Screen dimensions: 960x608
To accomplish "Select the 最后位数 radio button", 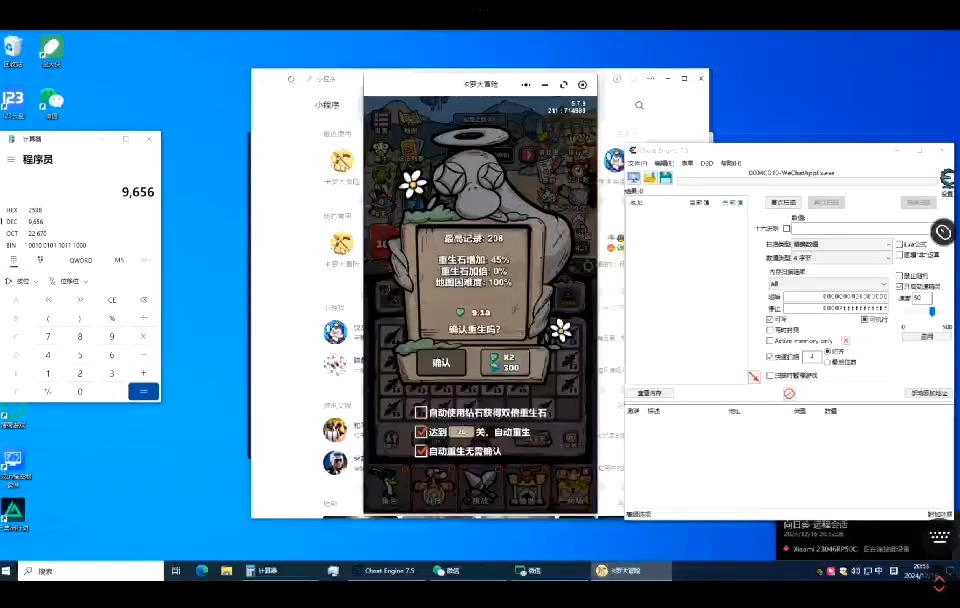I will tap(828, 362).
